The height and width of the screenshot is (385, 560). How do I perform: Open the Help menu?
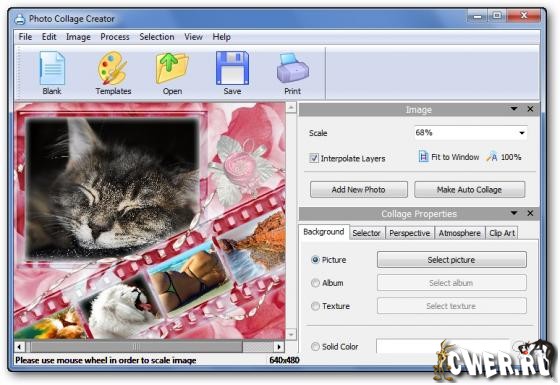(x=221, y=37)
